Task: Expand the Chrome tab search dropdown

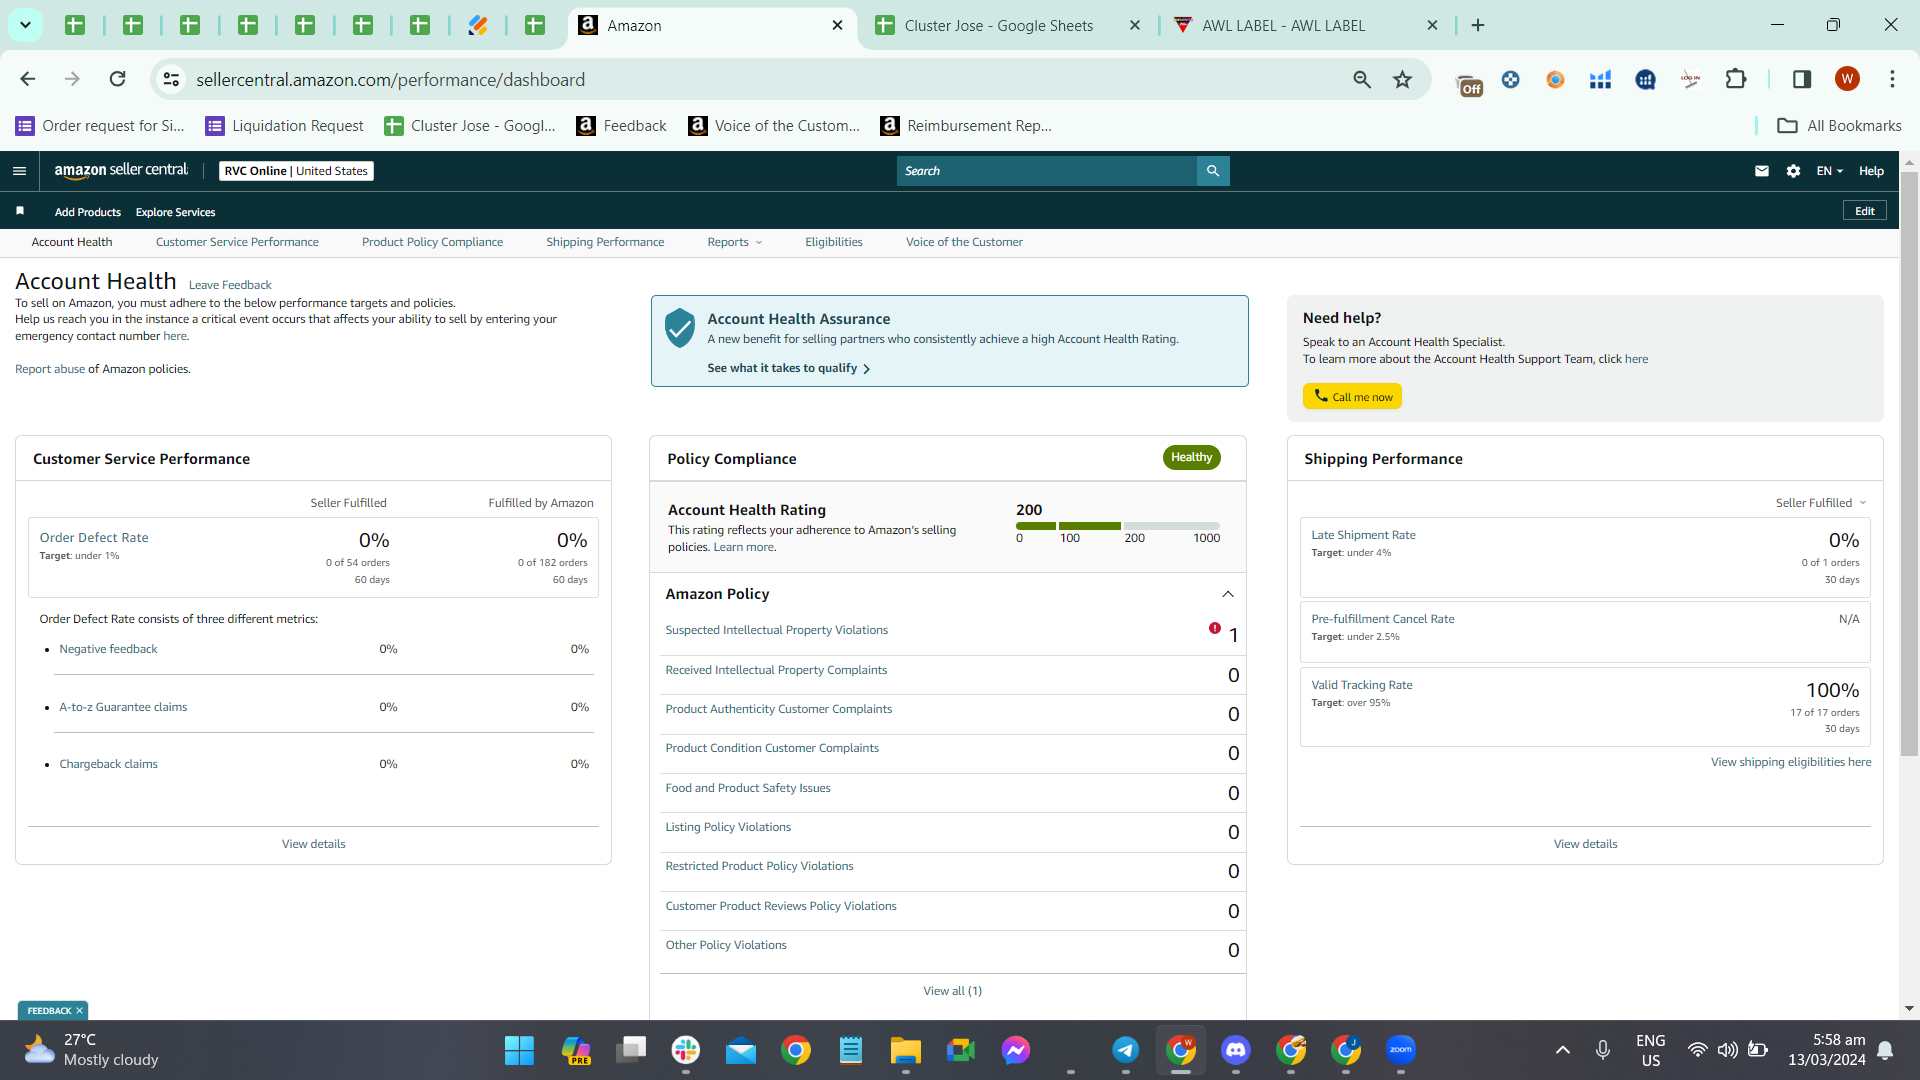Action: click(25, 25)
